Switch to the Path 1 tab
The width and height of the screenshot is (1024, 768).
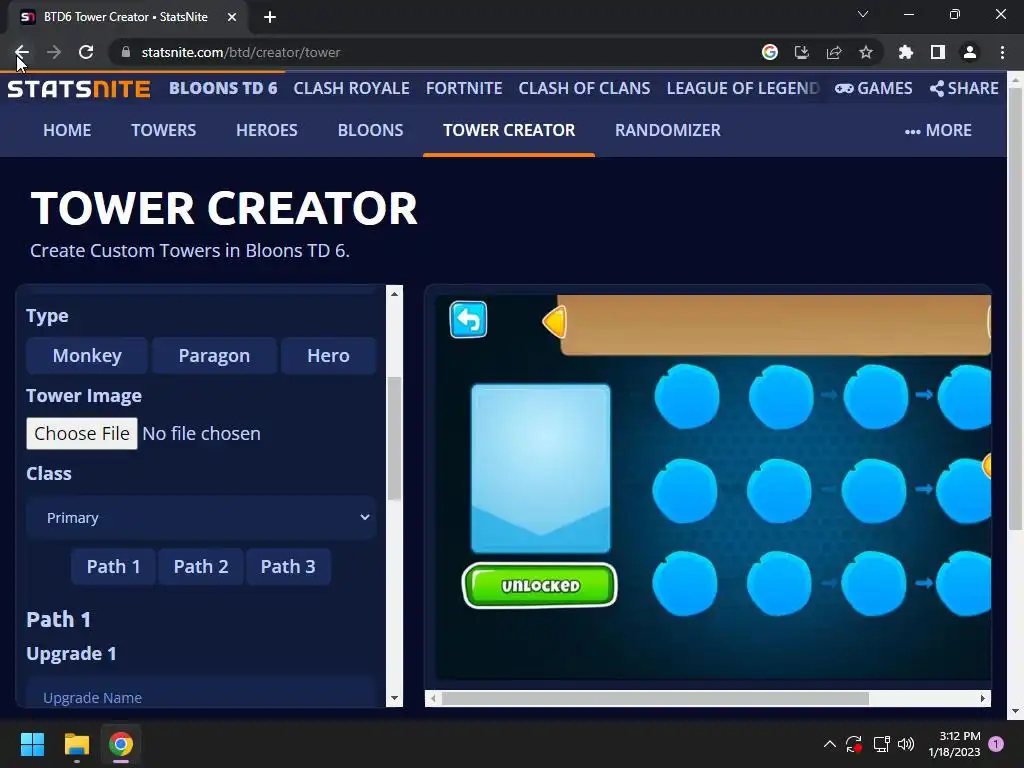[114, 566]
